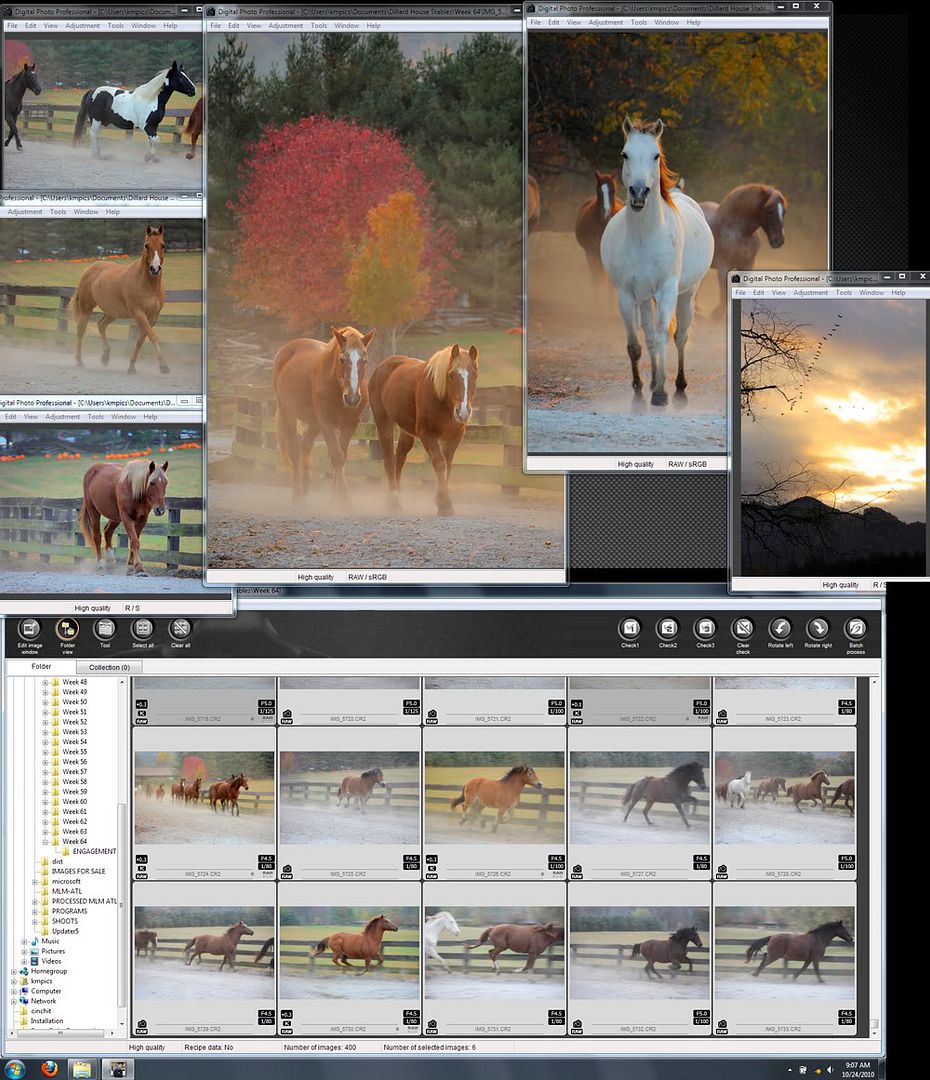Expand the microsoft folder node
930x1080 pixels.
coord(34,882)
